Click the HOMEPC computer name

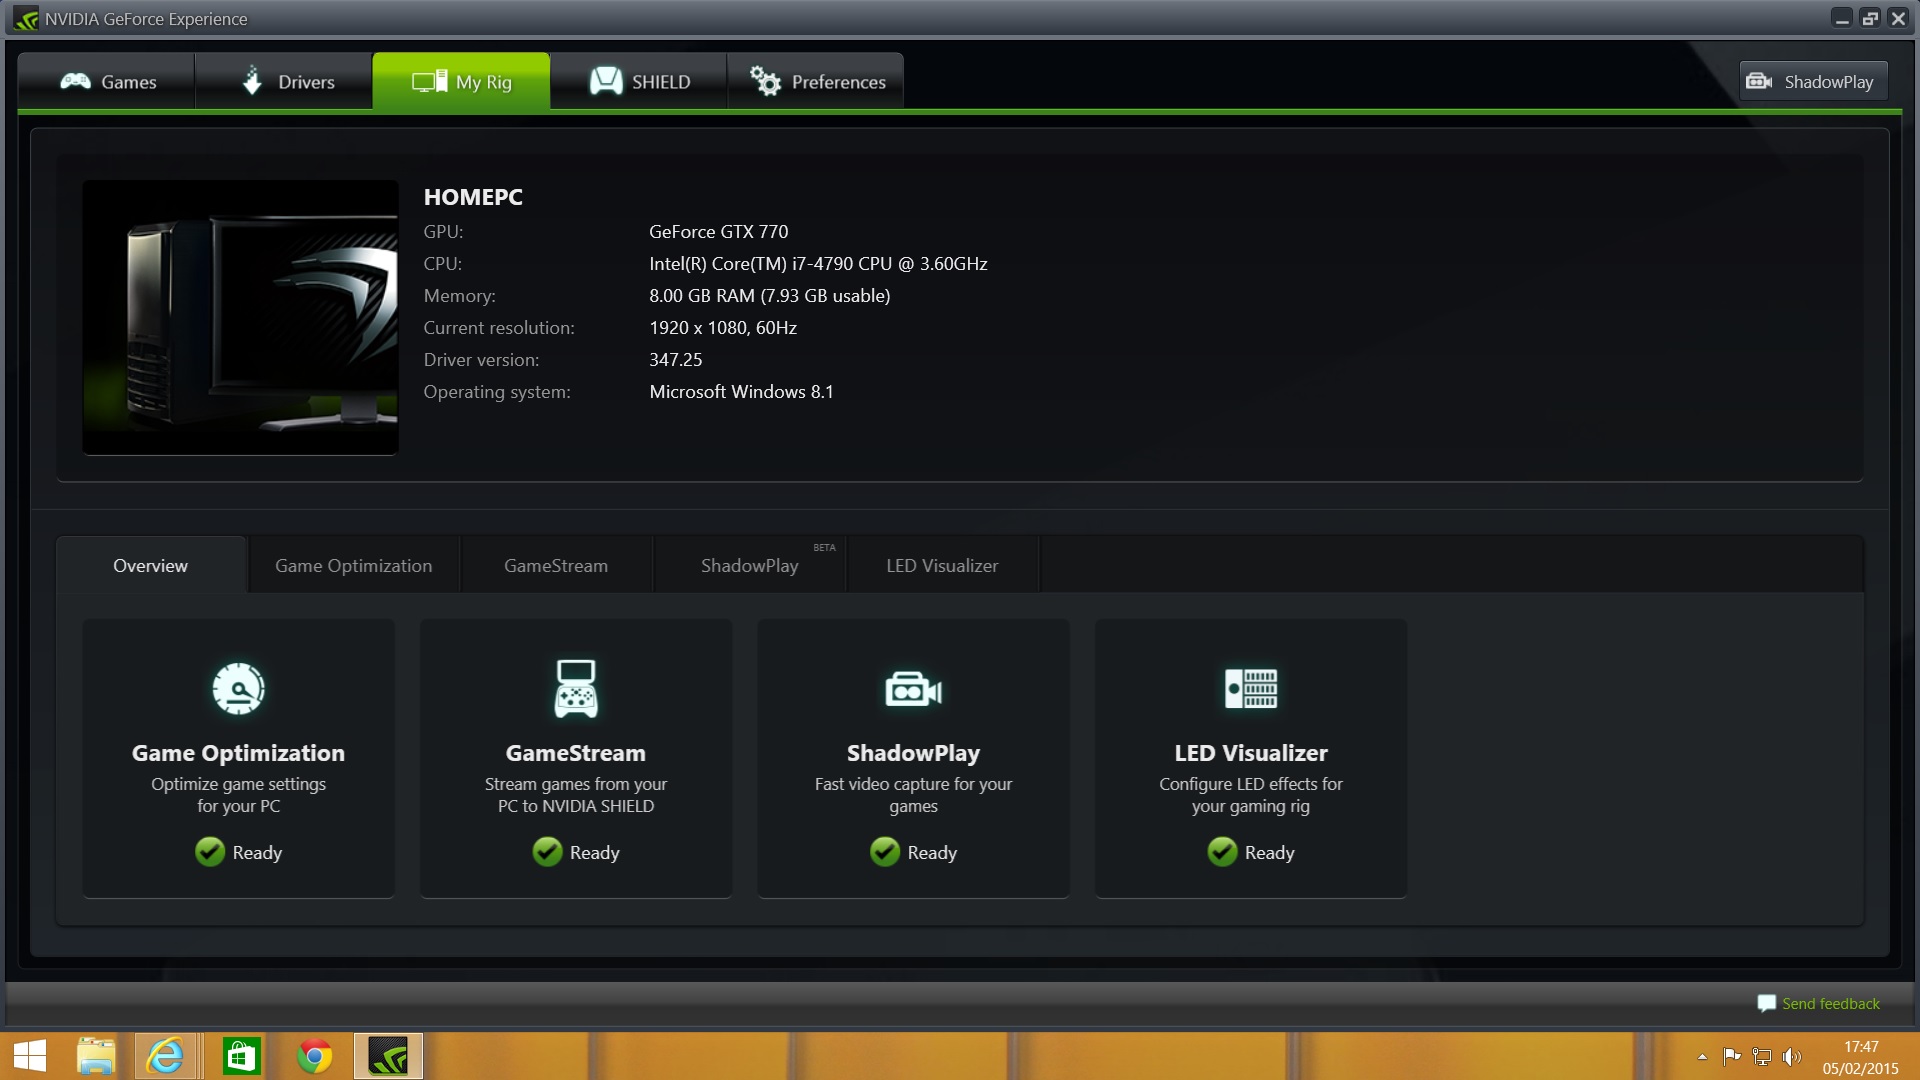(473, 197)
